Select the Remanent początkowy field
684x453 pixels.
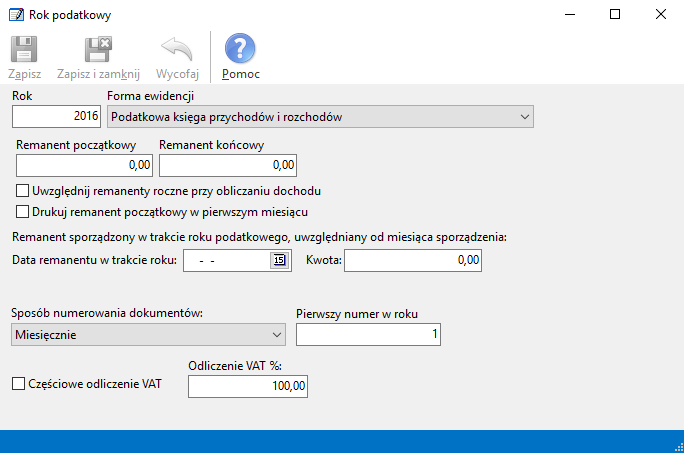pyautogui.click(x=85, y=164)
